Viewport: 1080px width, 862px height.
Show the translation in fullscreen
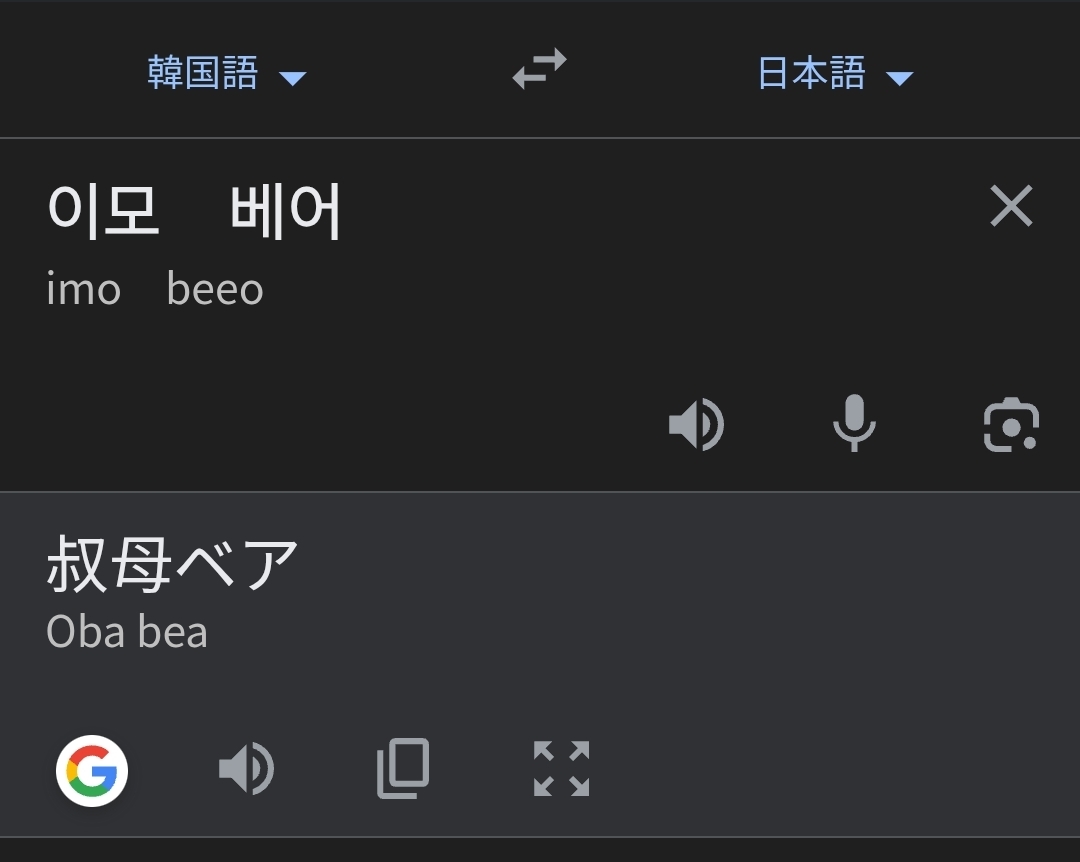pyautogui.click(x=561, y=769)
